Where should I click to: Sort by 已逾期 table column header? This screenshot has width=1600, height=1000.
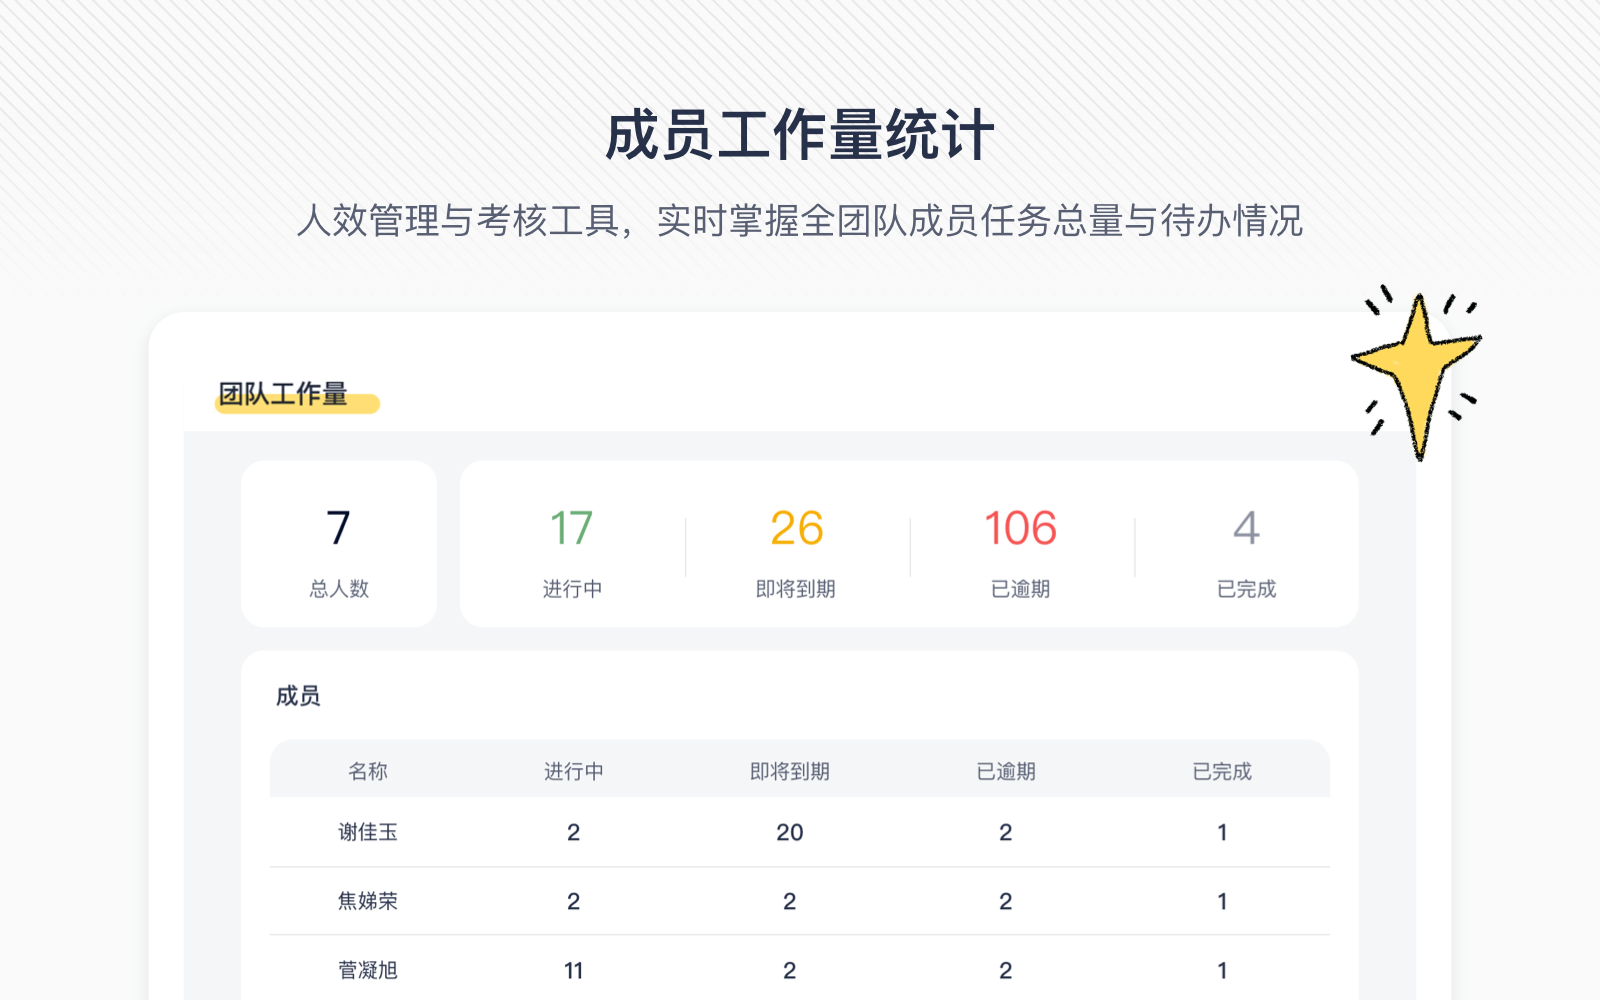click(1005, 771)
